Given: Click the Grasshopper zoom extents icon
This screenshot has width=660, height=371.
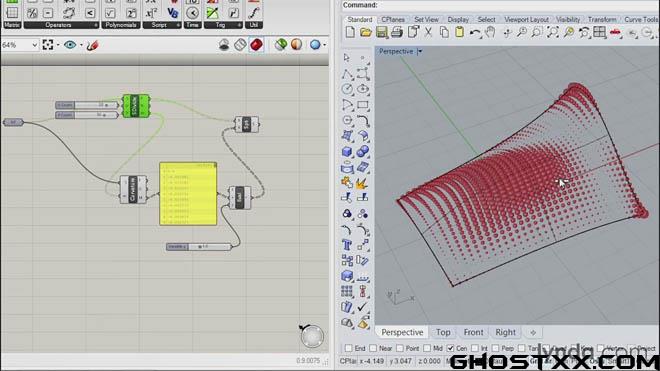Looking at the screenshot, I should pyautogui.click(x=48, y=45).
